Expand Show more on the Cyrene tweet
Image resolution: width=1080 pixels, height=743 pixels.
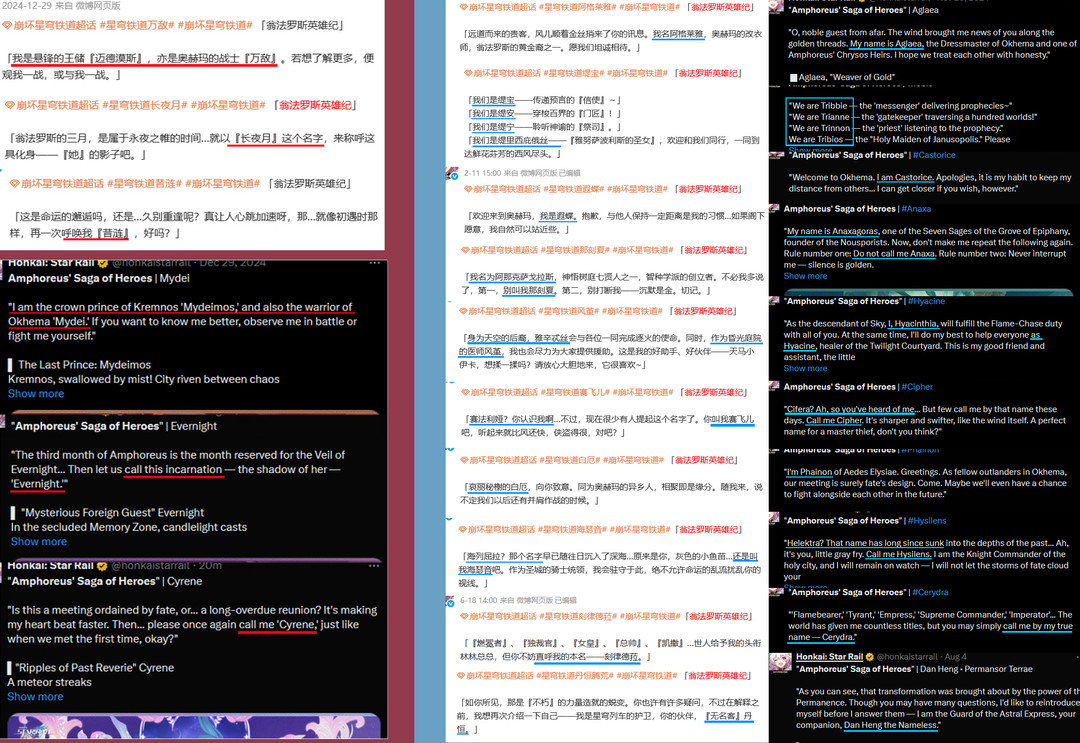[x=35, y=697]
